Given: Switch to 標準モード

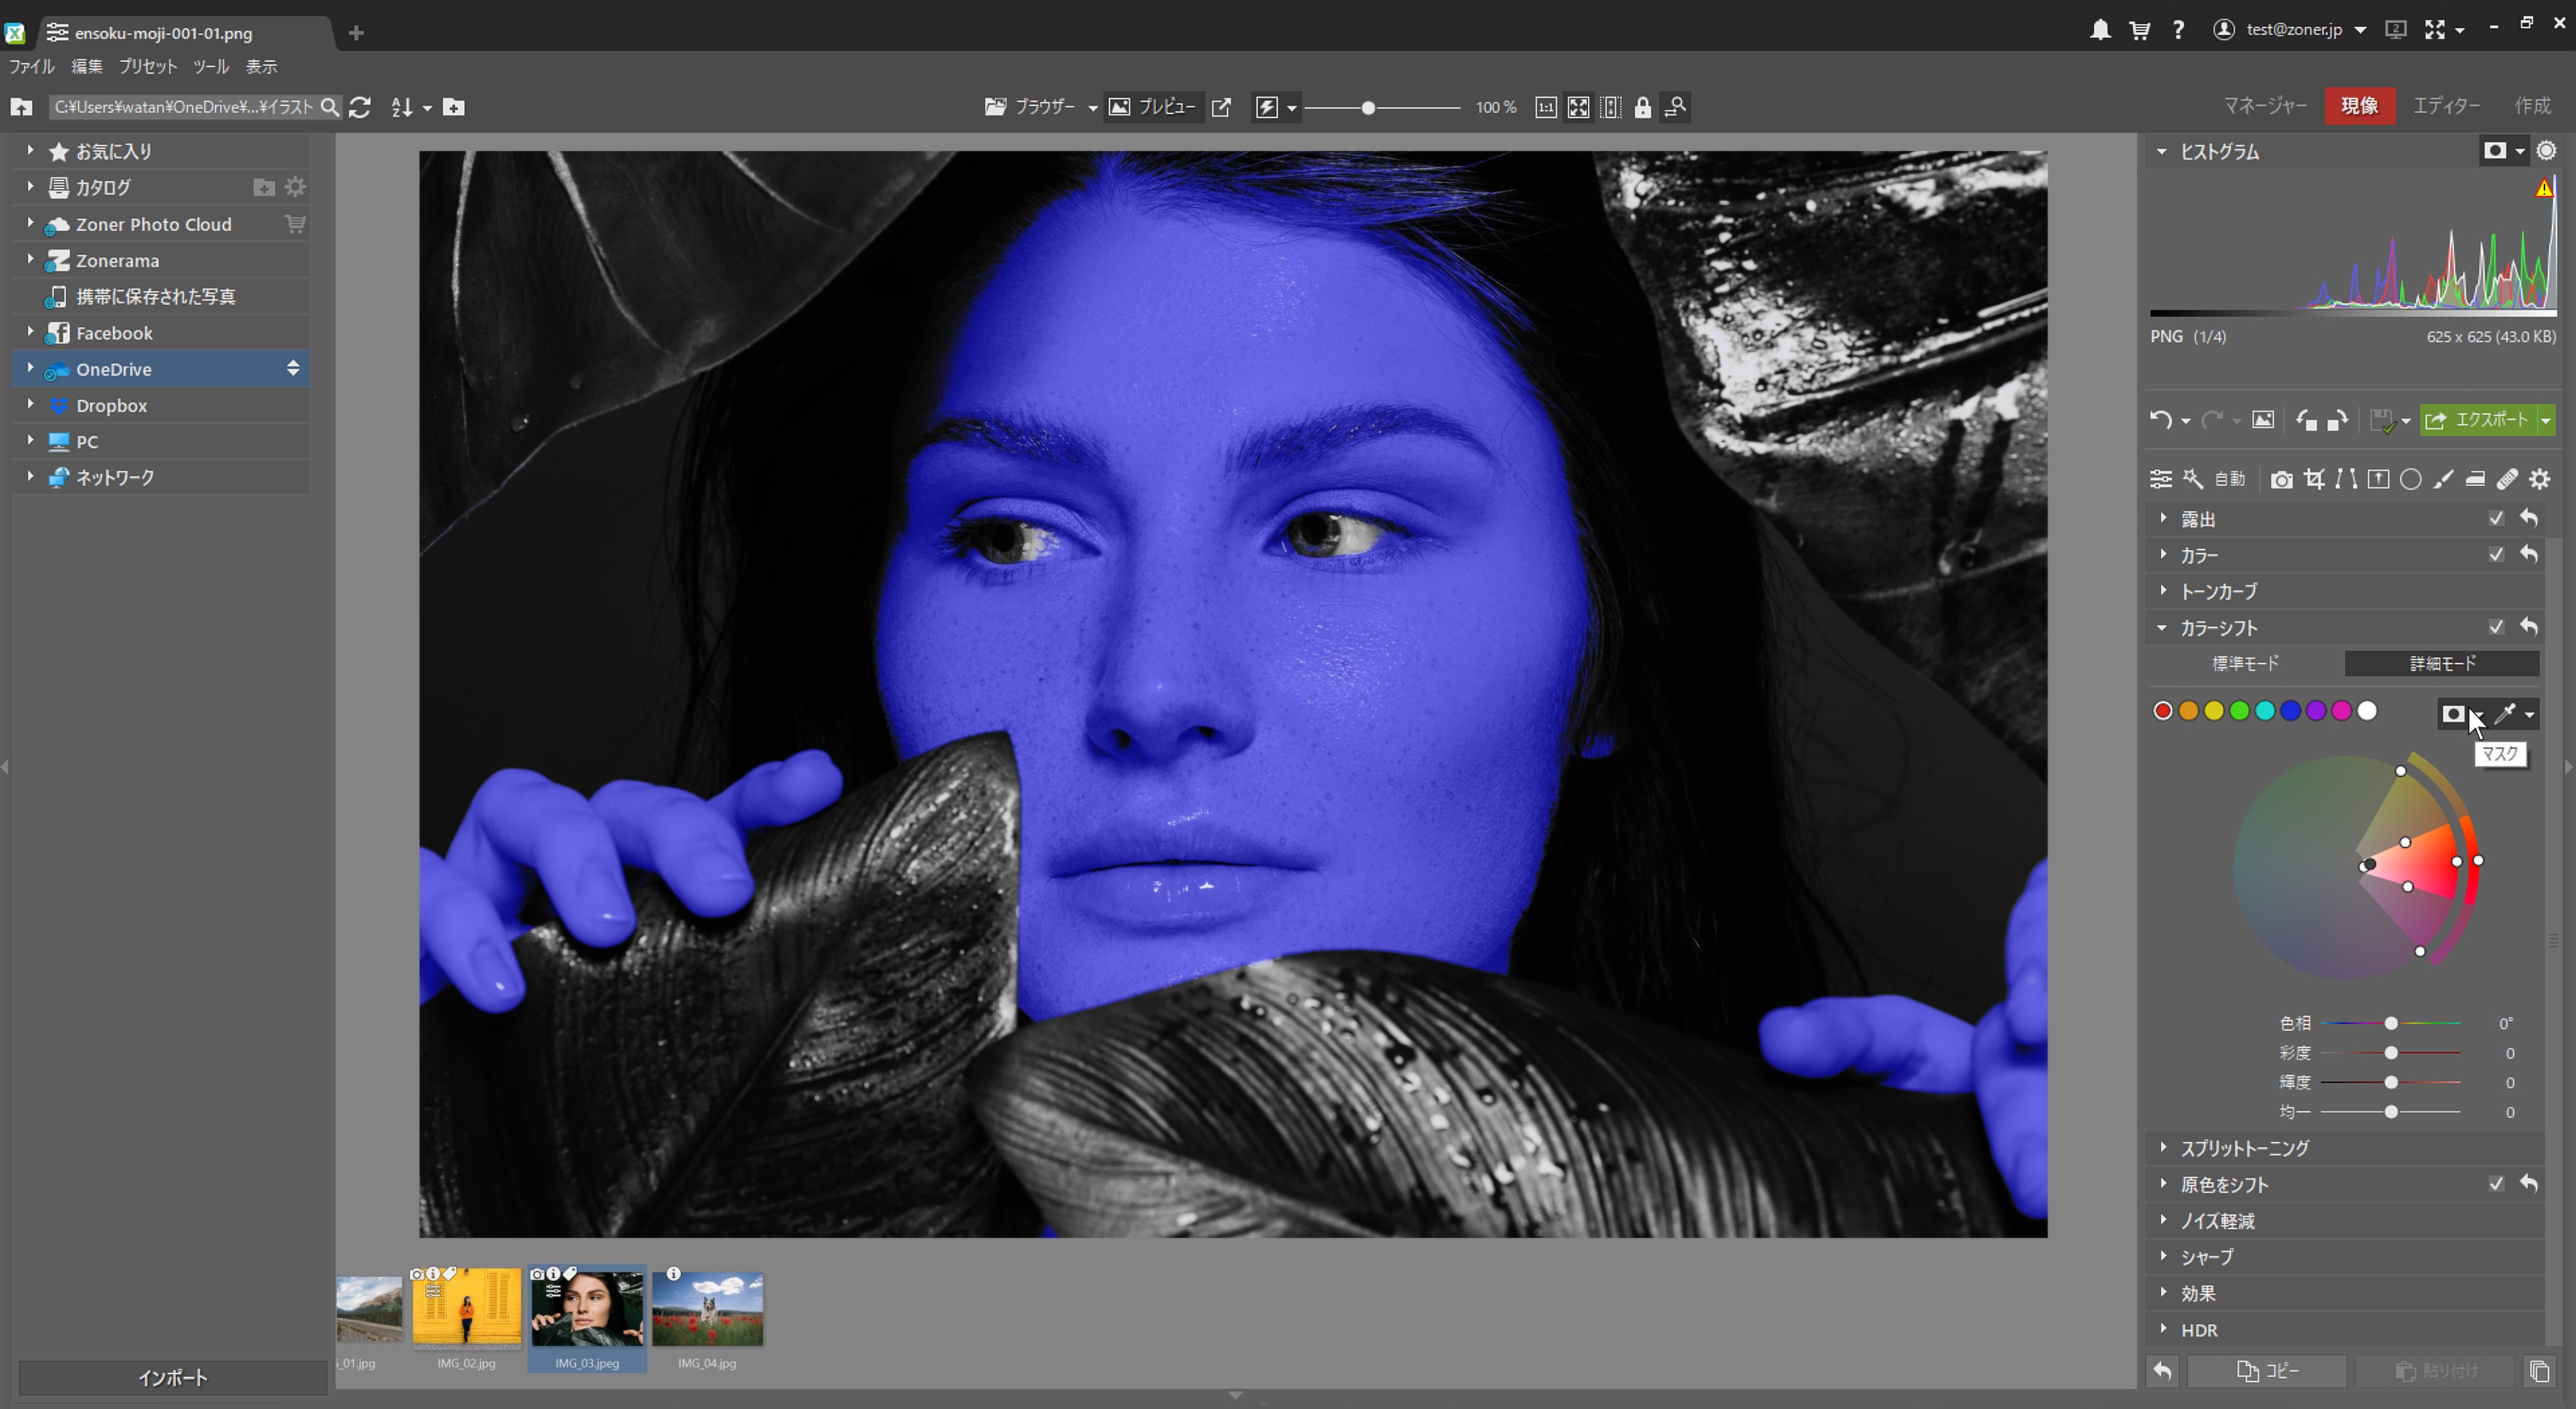Looking at the screenshot, I should (2245, 663).
